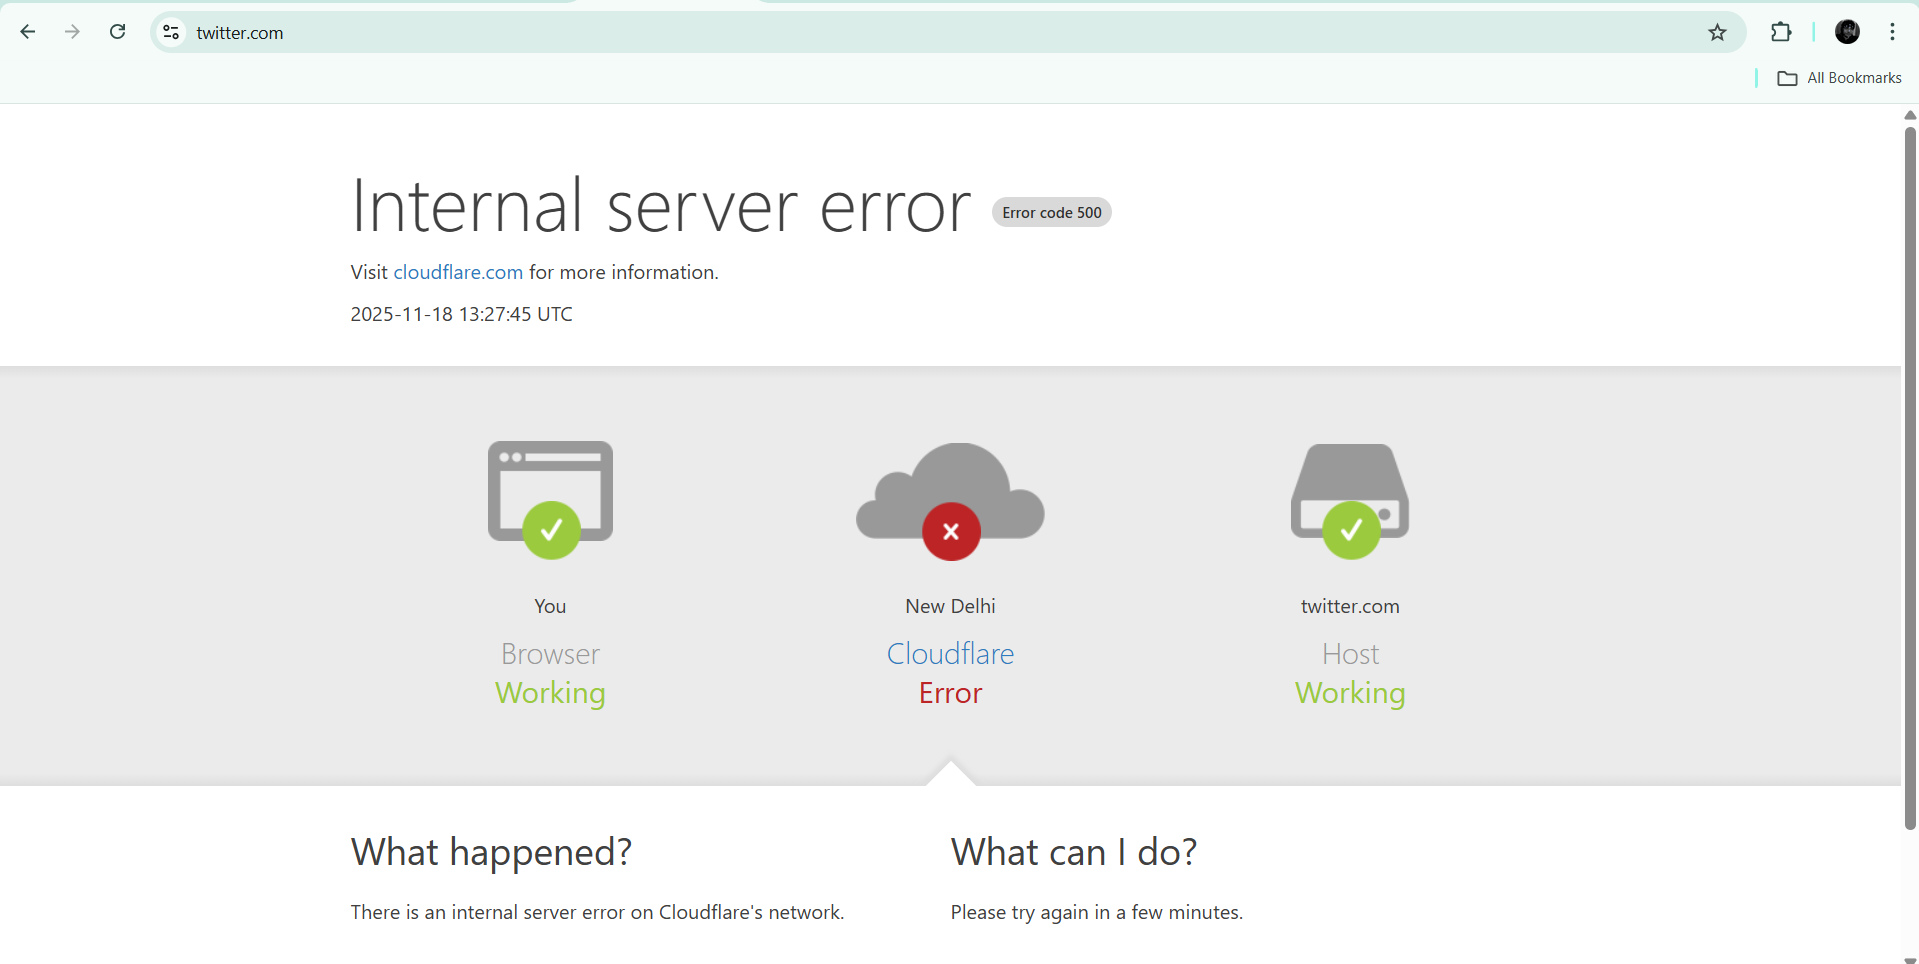
Task: Click the browser back arrow
Action: point(28,32)
